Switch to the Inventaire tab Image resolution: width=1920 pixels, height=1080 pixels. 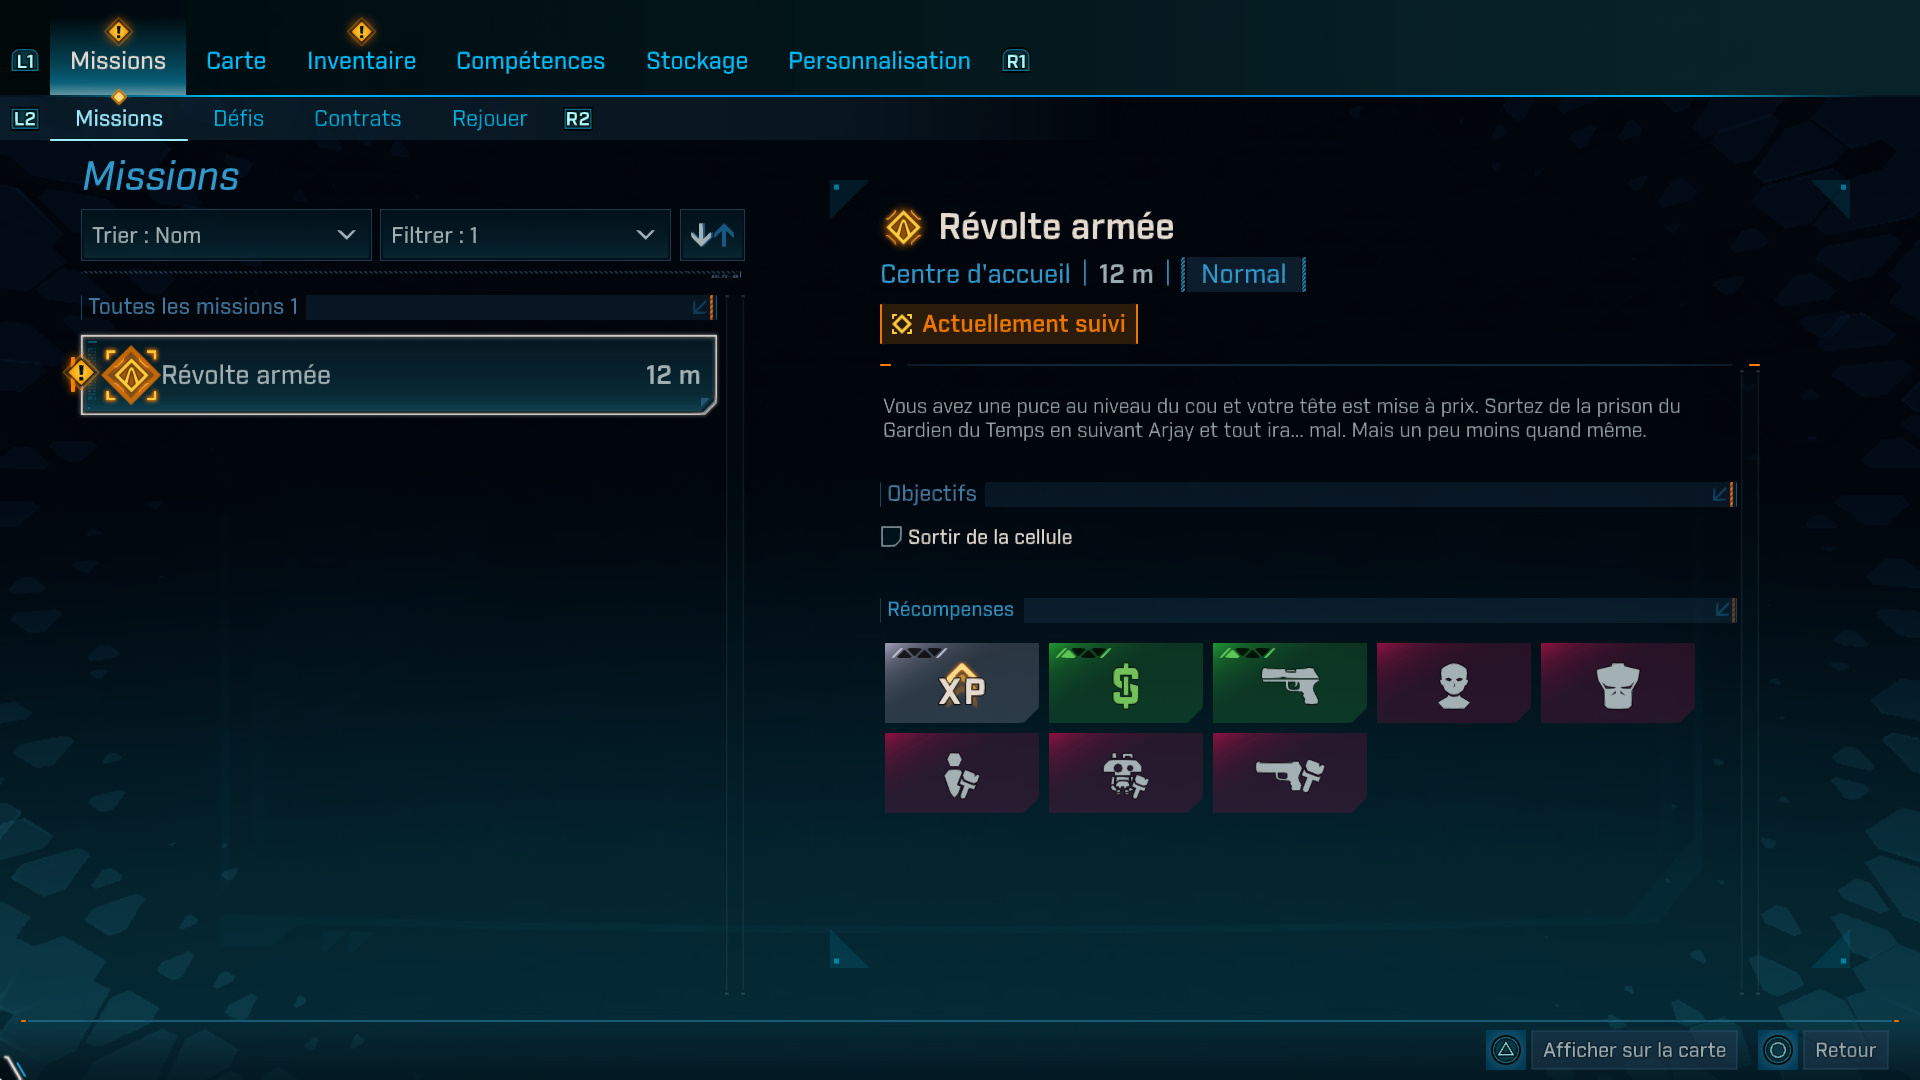pyautogui.click(x=361, y=61)
